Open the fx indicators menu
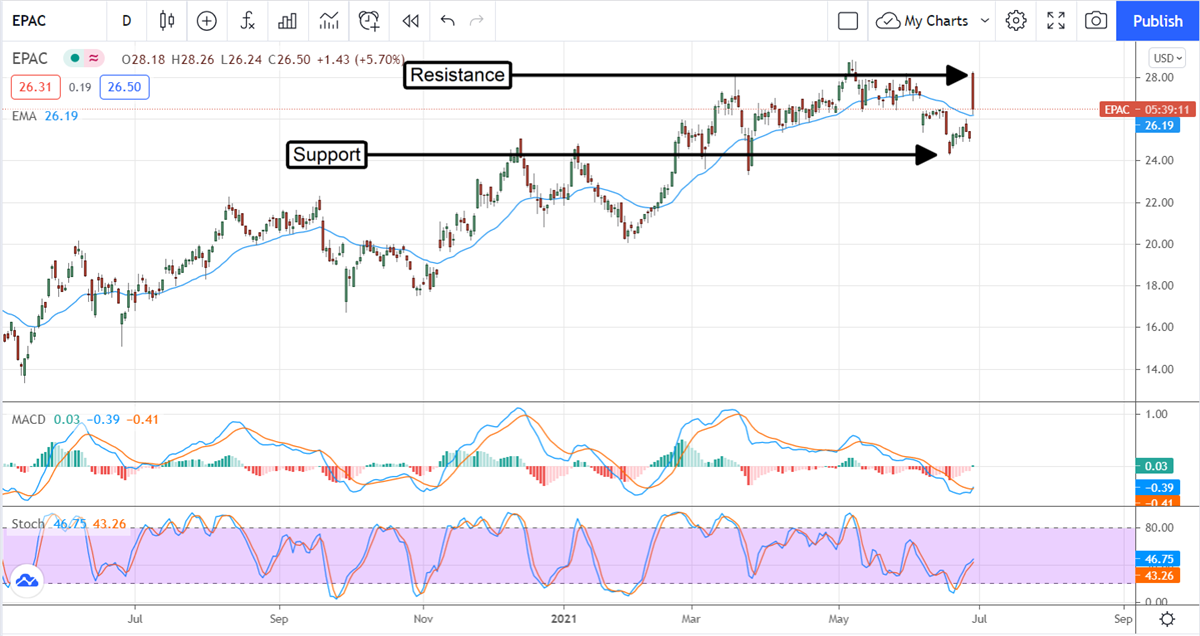 click(x=247, y=20)
